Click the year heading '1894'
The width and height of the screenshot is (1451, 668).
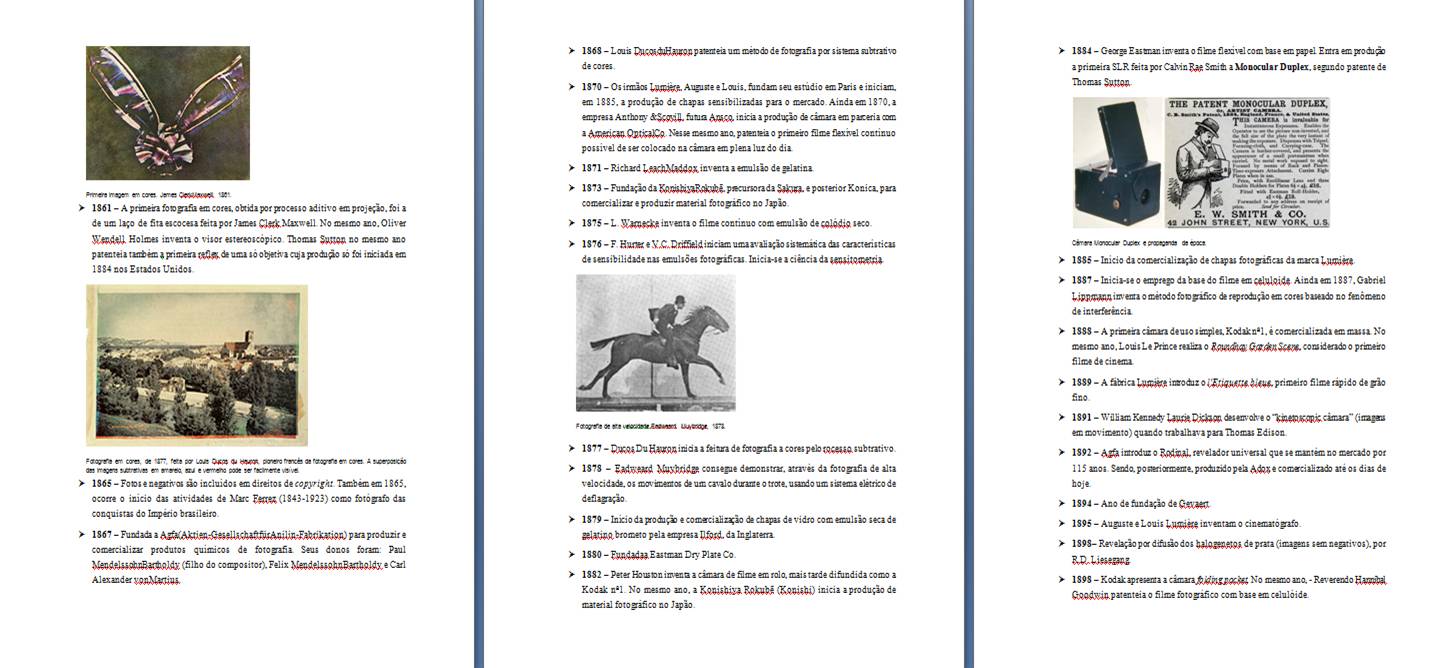point(1082,503)
